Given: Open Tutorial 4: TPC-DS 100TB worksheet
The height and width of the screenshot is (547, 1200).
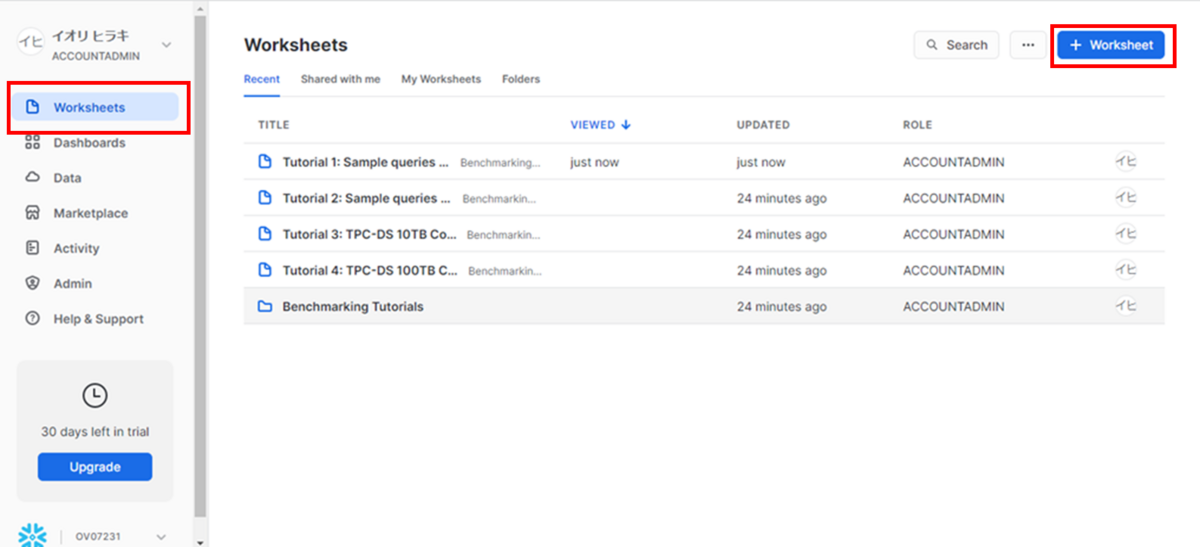Looking at the screenshot, I should pyautogui.click(x=371, y=270).
